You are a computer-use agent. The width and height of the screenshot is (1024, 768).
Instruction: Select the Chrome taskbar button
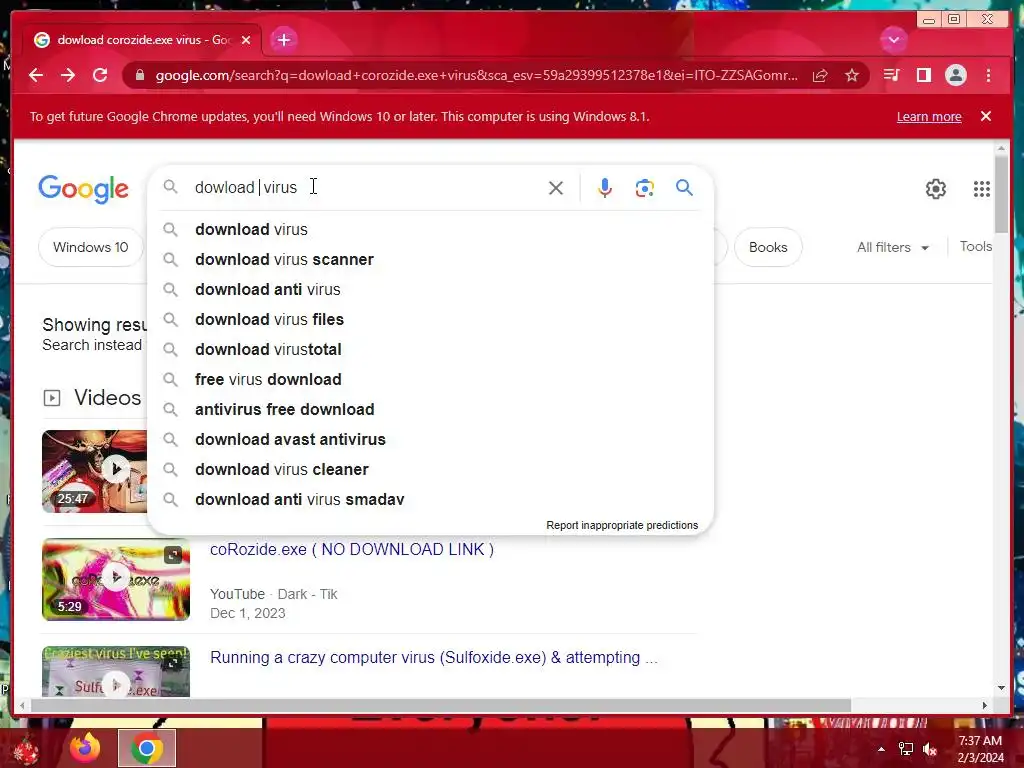pos(146,748)
